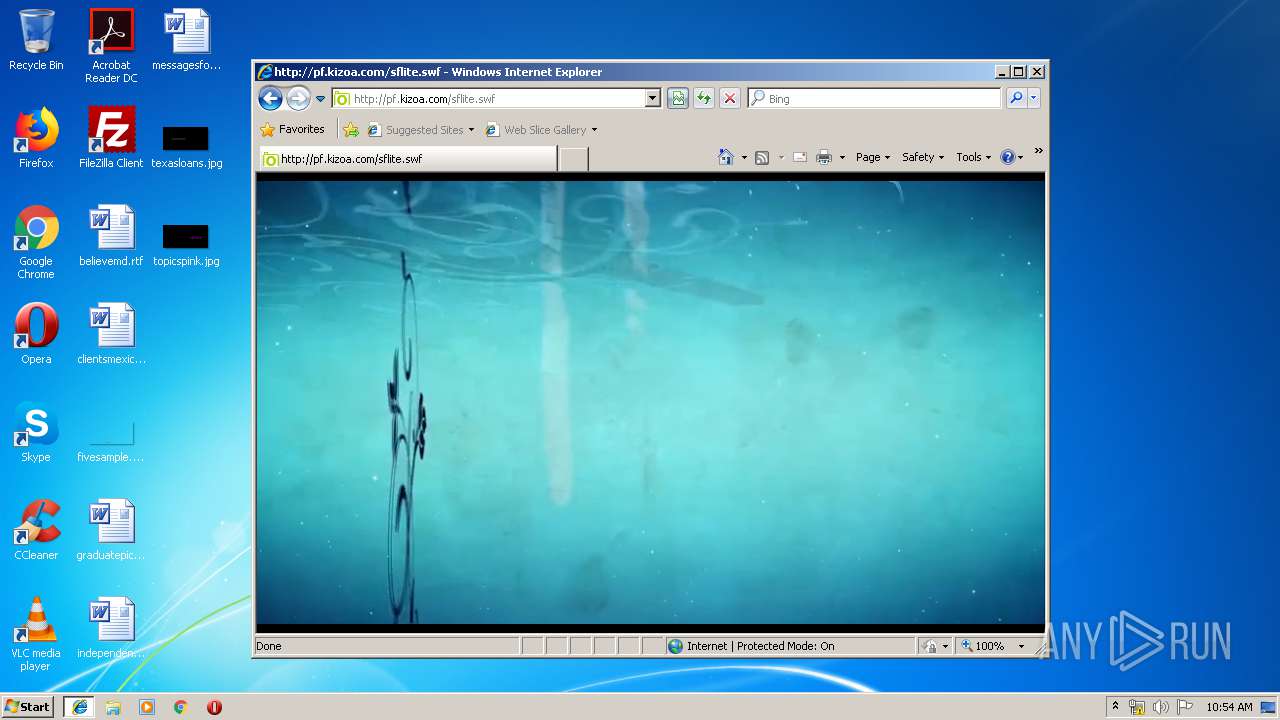Click the 10:54 AM system clock
This screenshot has width=1280, height=720.
(x=1229, y=707)
